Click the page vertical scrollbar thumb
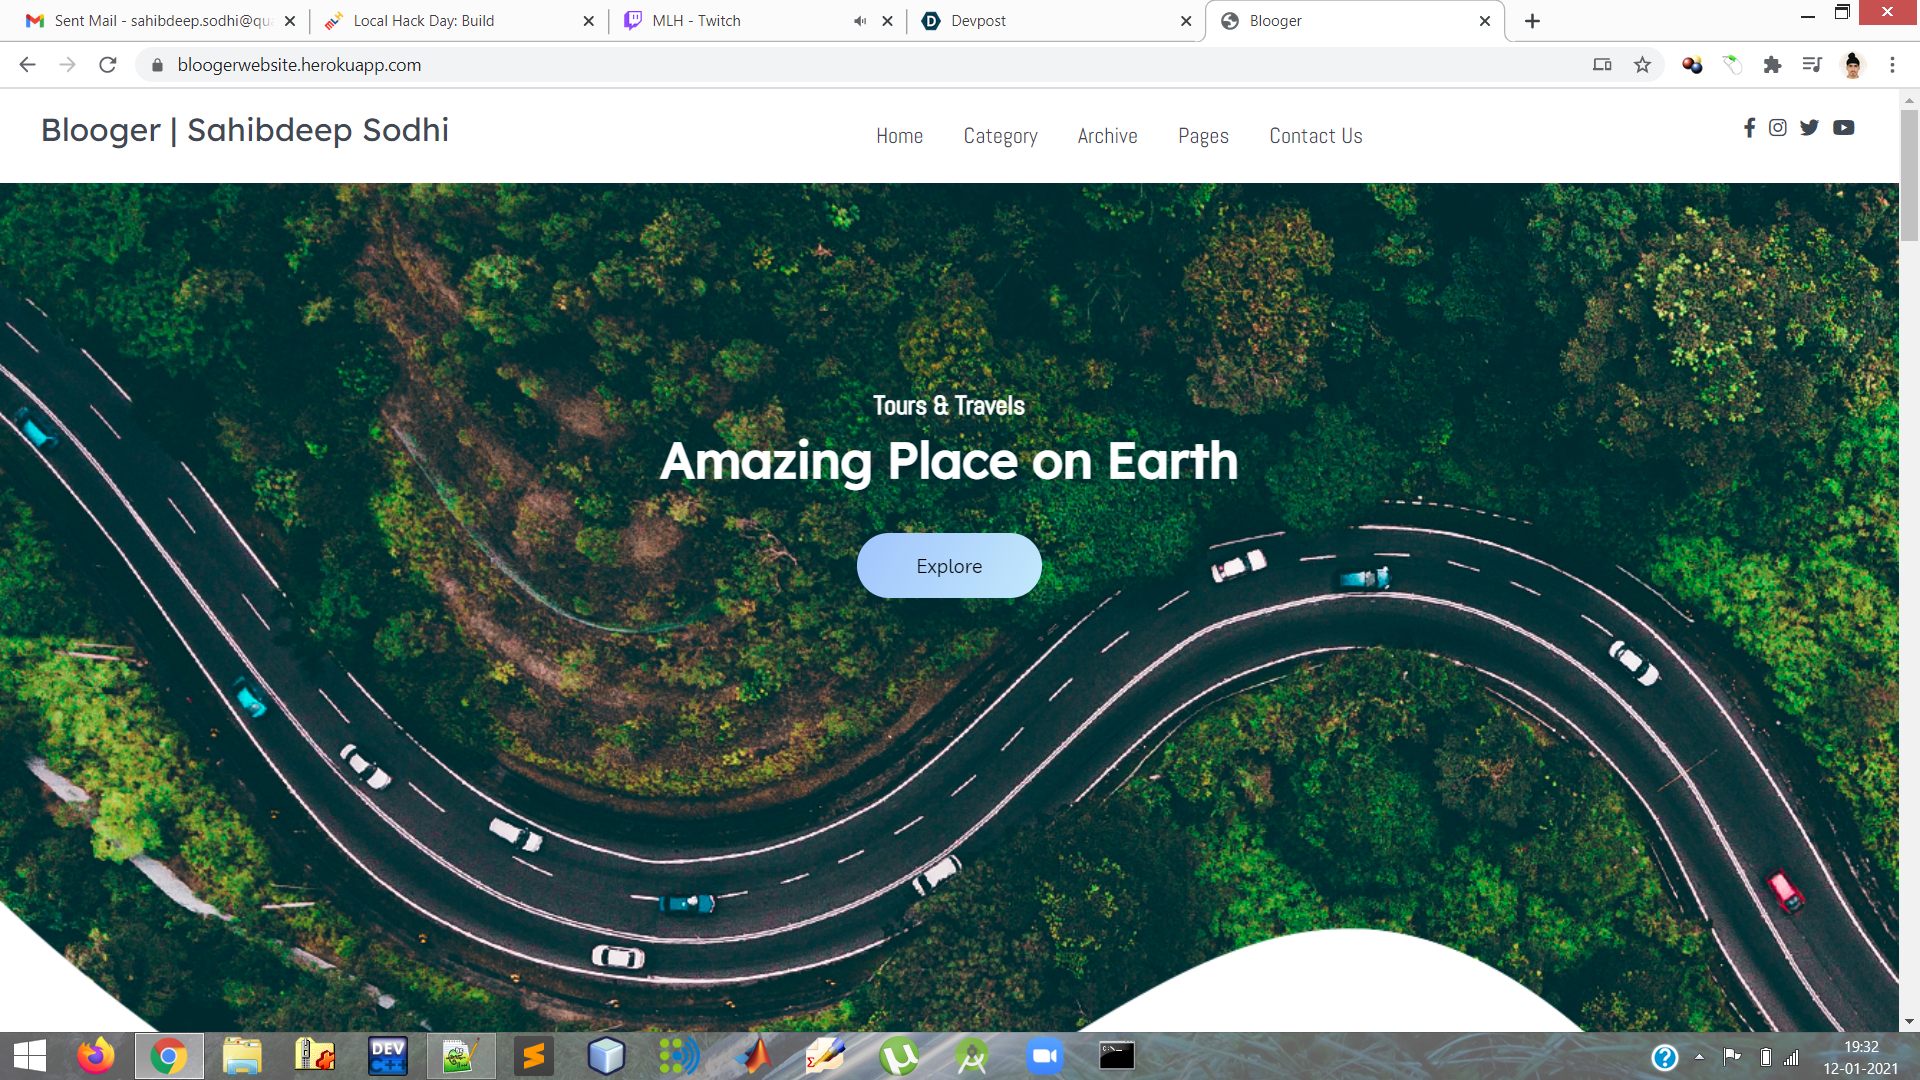Screen dimensions: 1920x1080 (x=1909, y=175)
